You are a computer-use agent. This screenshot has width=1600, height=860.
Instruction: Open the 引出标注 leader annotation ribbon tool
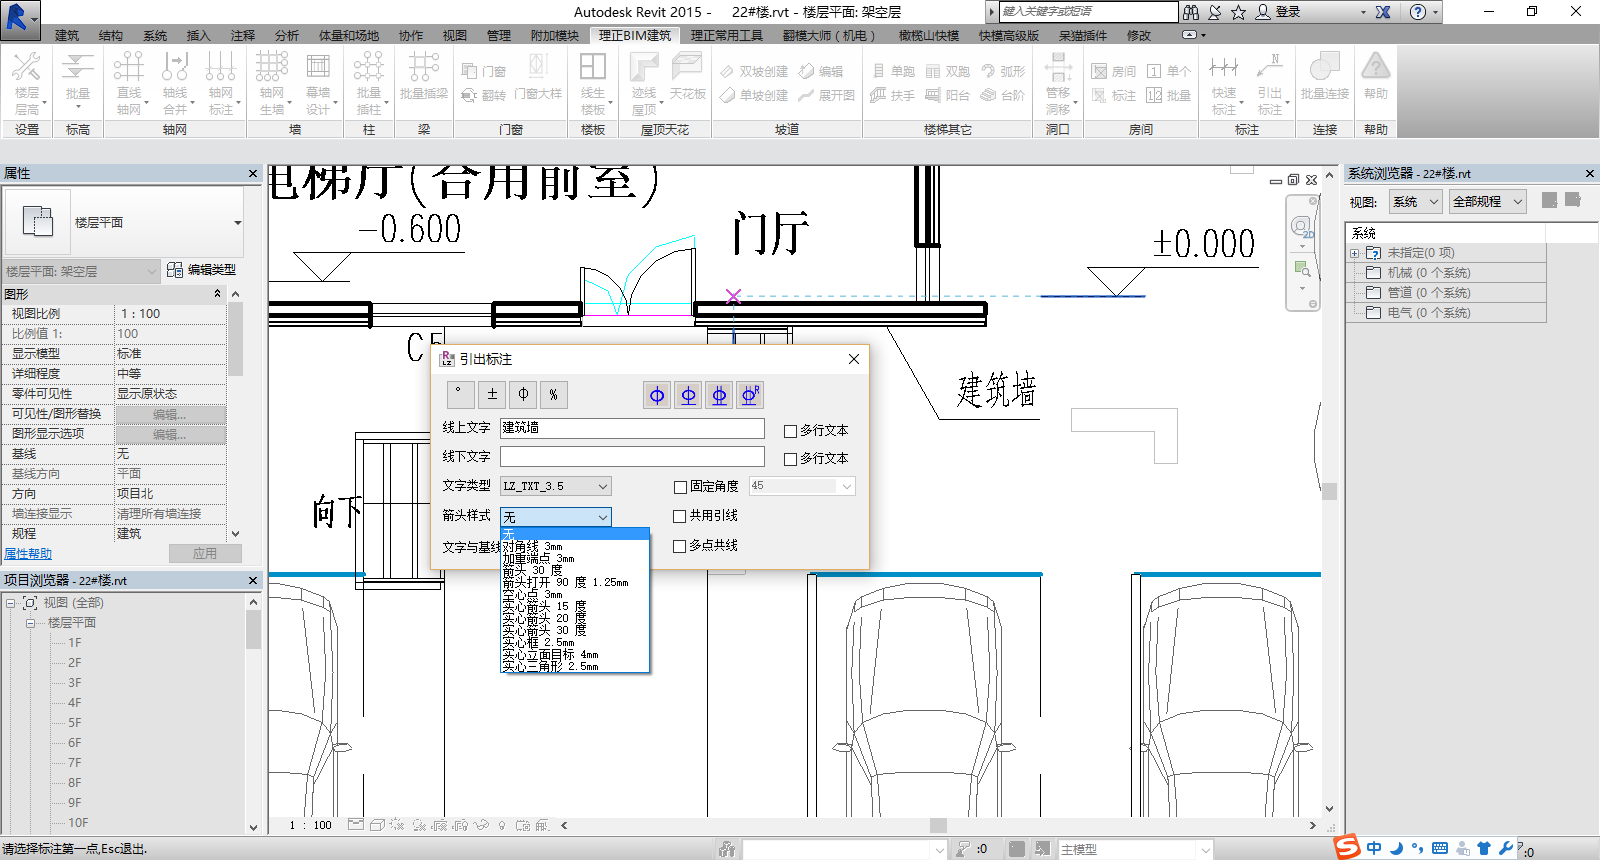pyautogui.click(x=1270, y=83)
